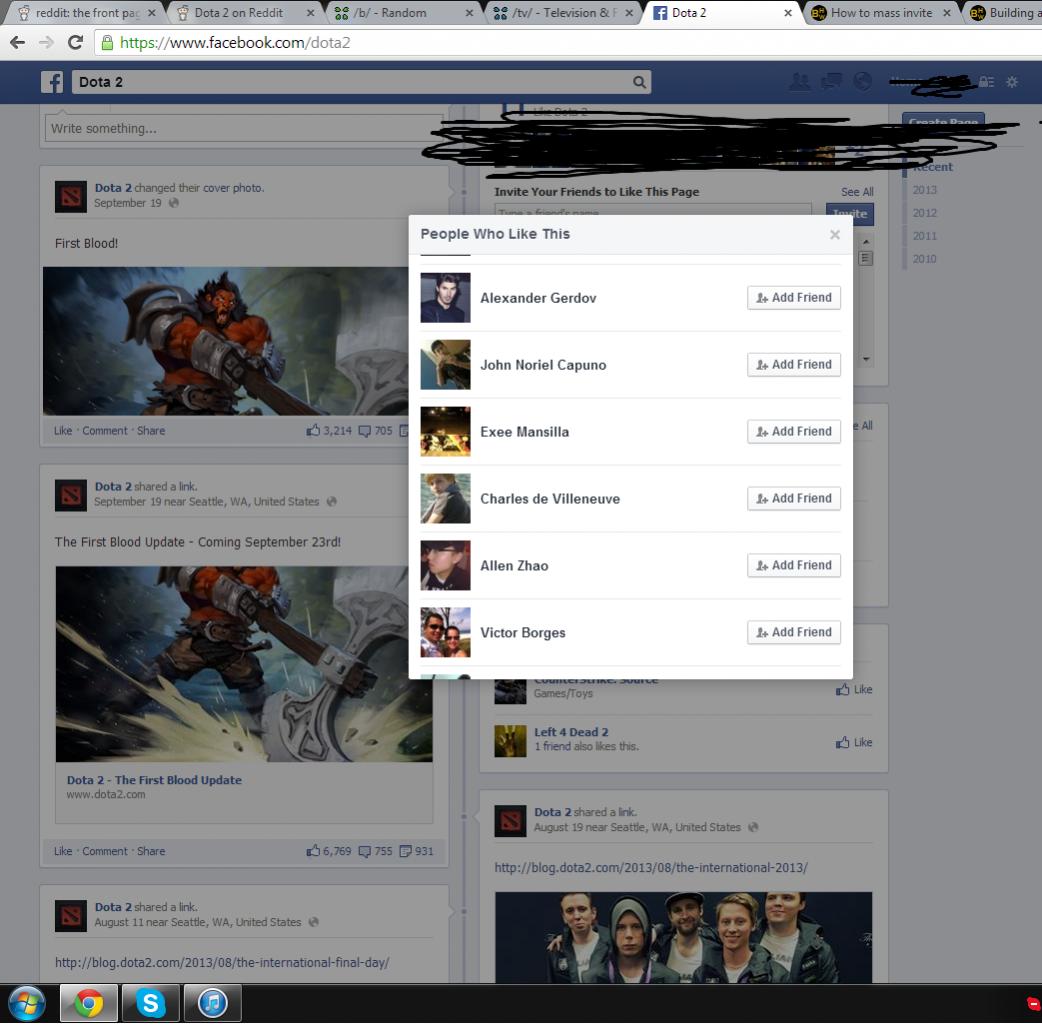Click comment count 755 icon
This screenshot has width=1042, height=1030.
(x=375, y=851)
